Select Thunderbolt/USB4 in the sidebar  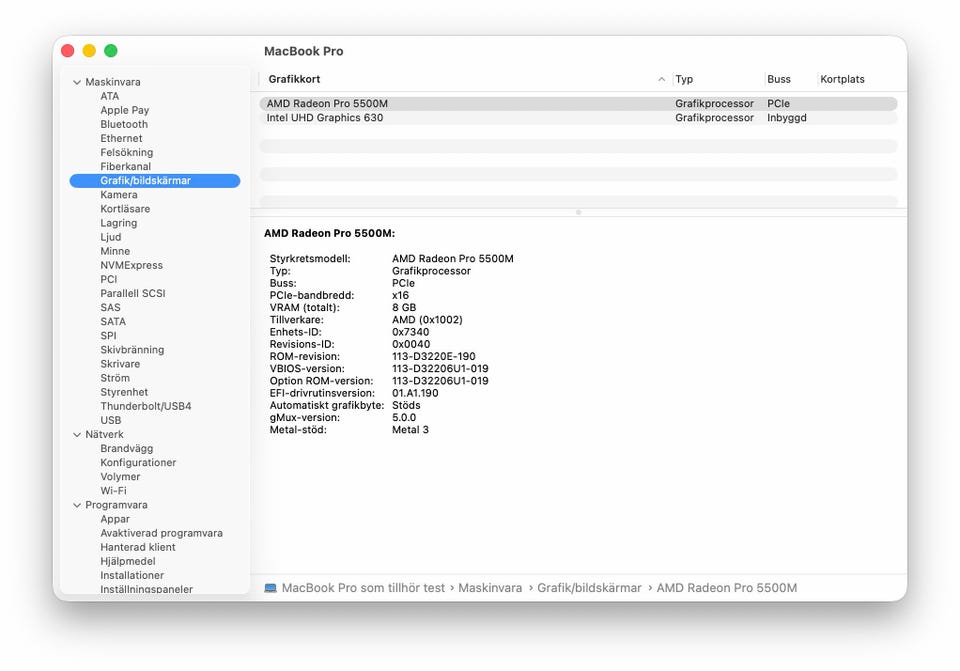pos(145,407)
